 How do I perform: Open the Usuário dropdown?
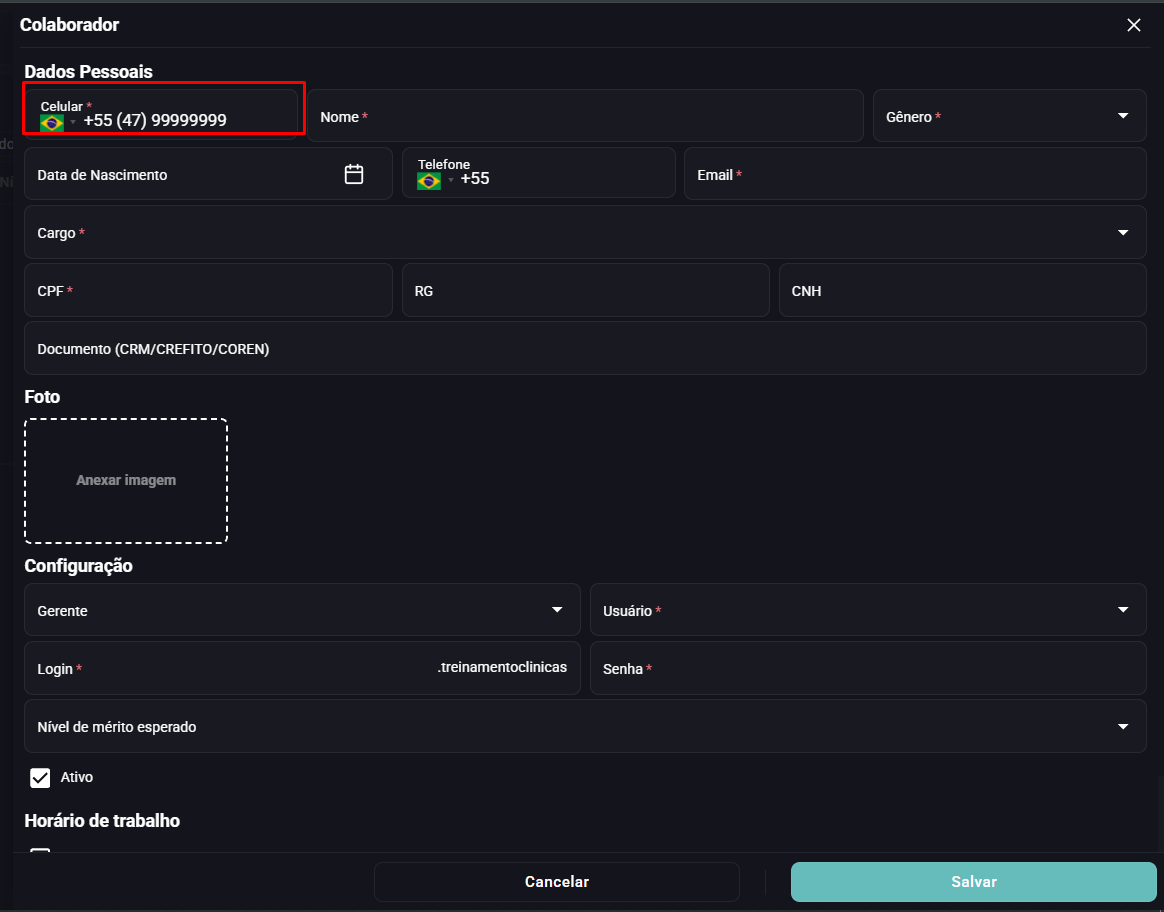[x=868, y=609]
